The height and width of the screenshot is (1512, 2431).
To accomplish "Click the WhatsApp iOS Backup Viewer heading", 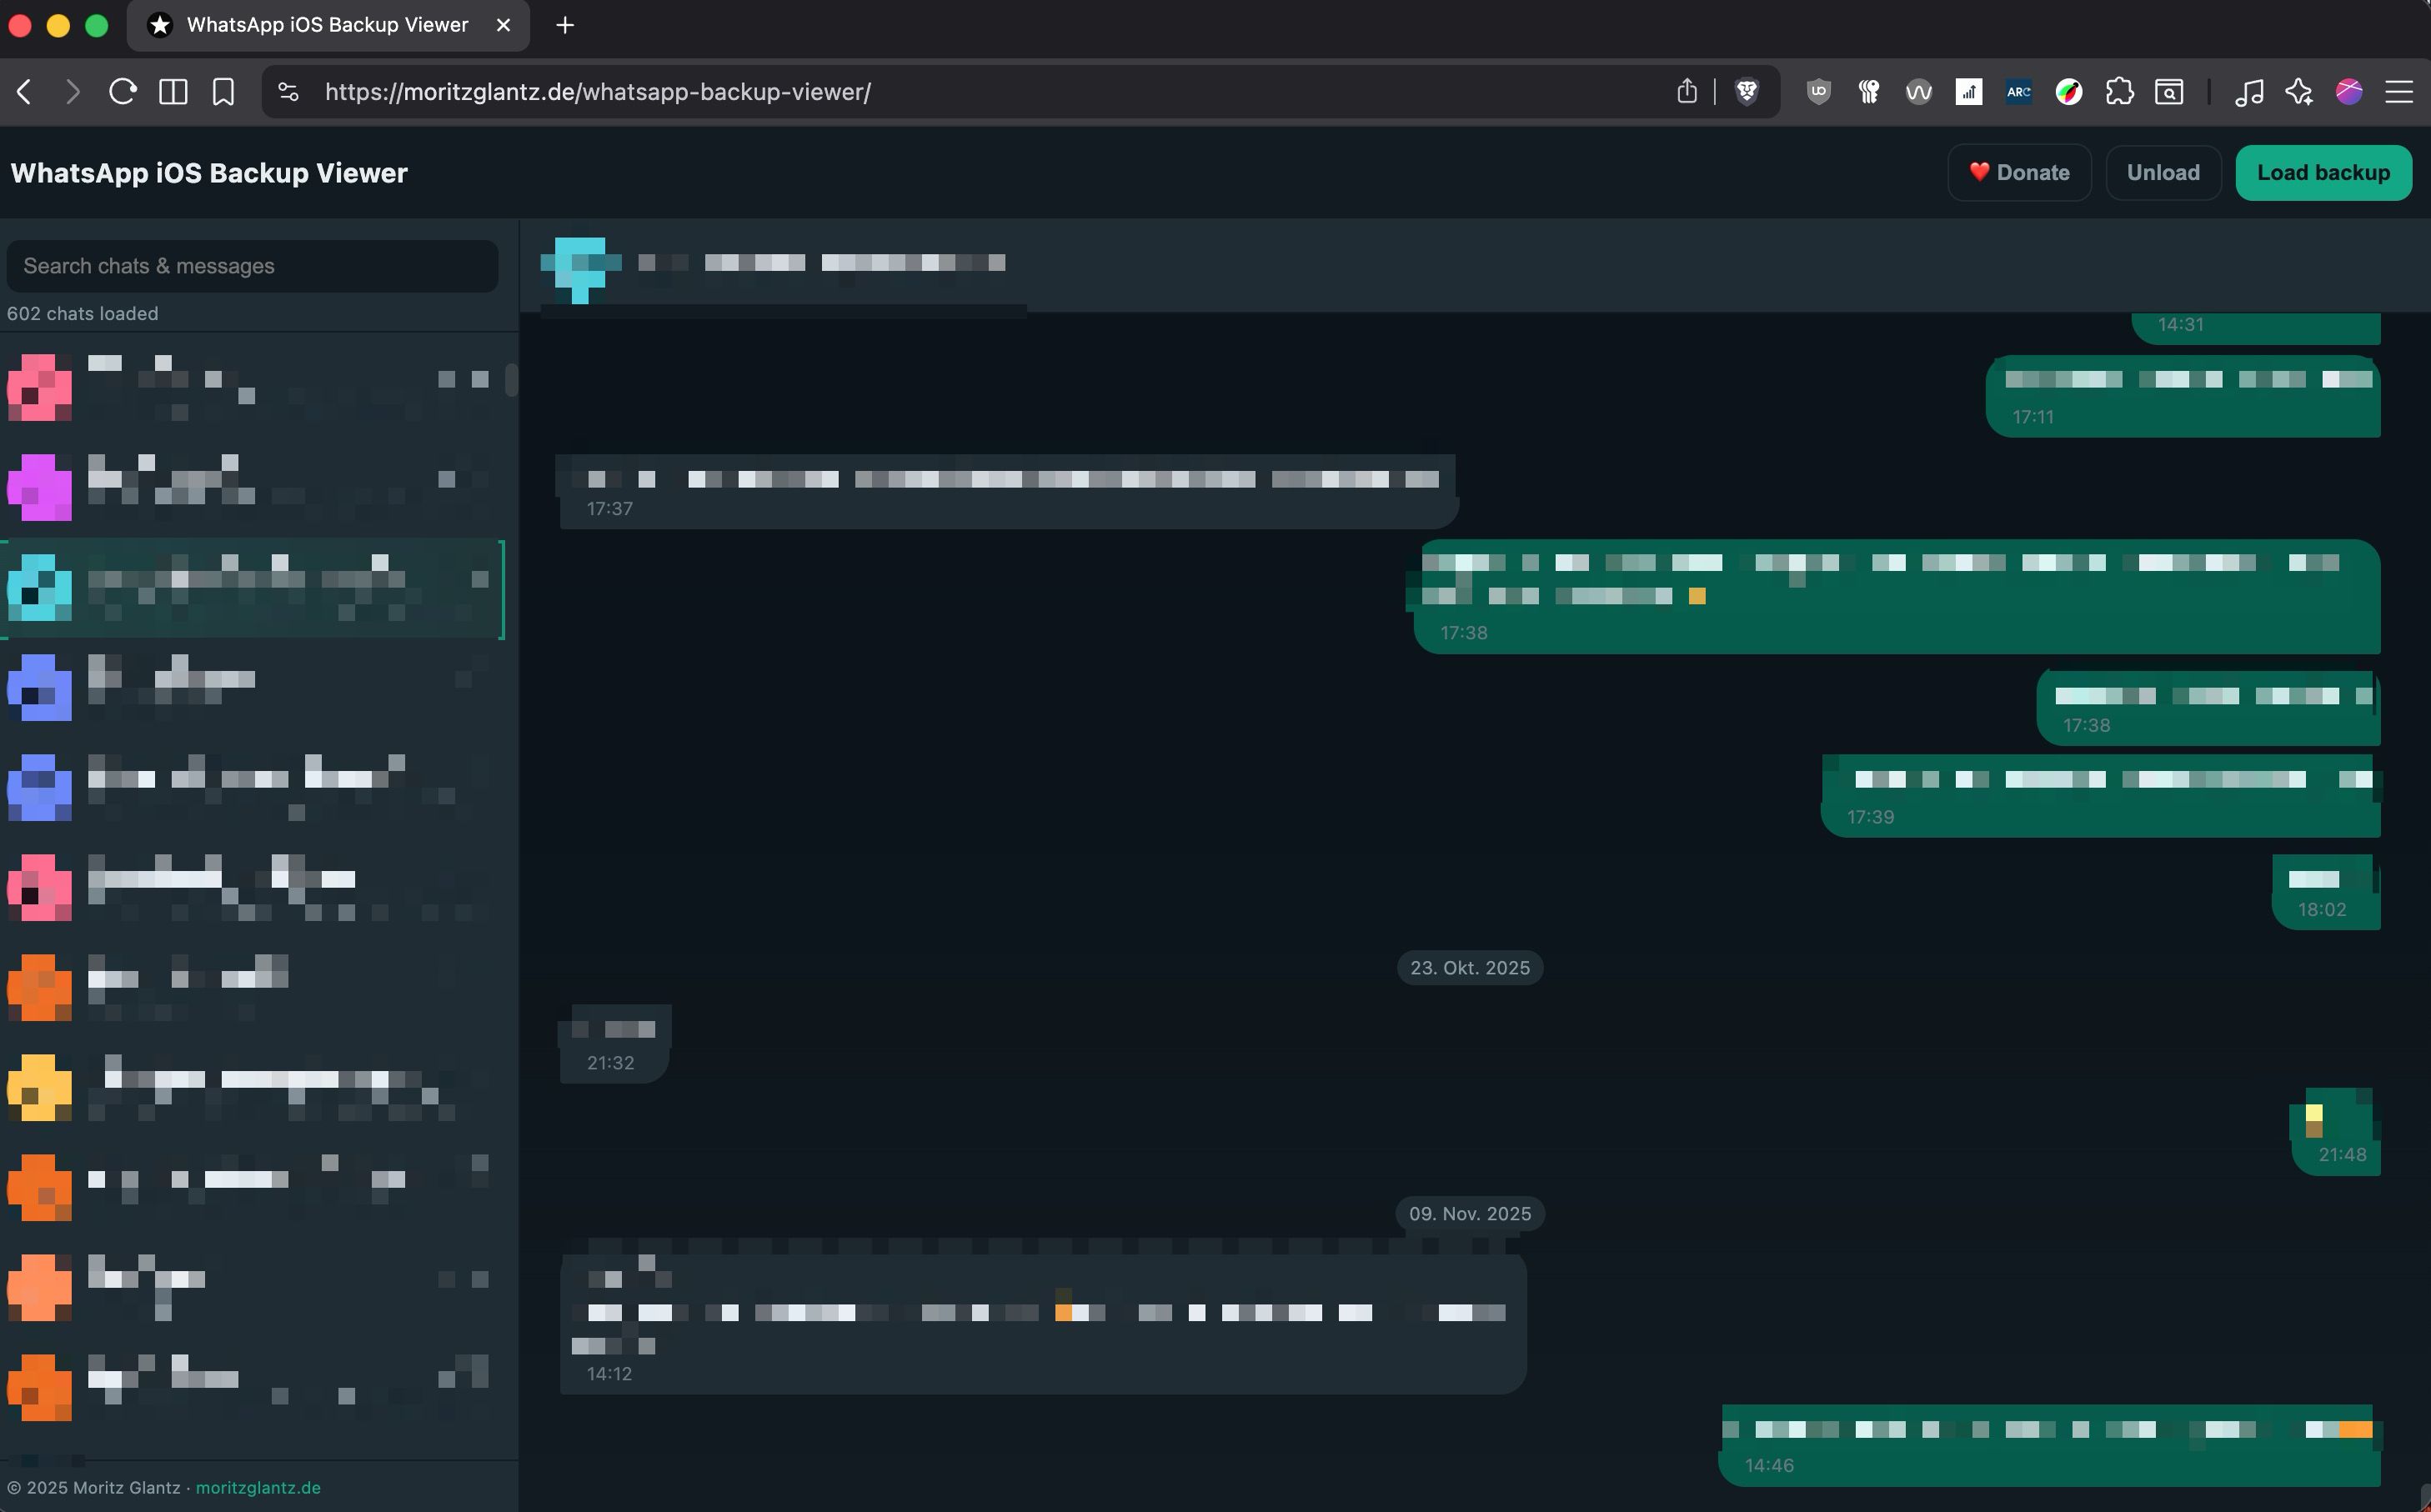I will (x=209, y=173).
